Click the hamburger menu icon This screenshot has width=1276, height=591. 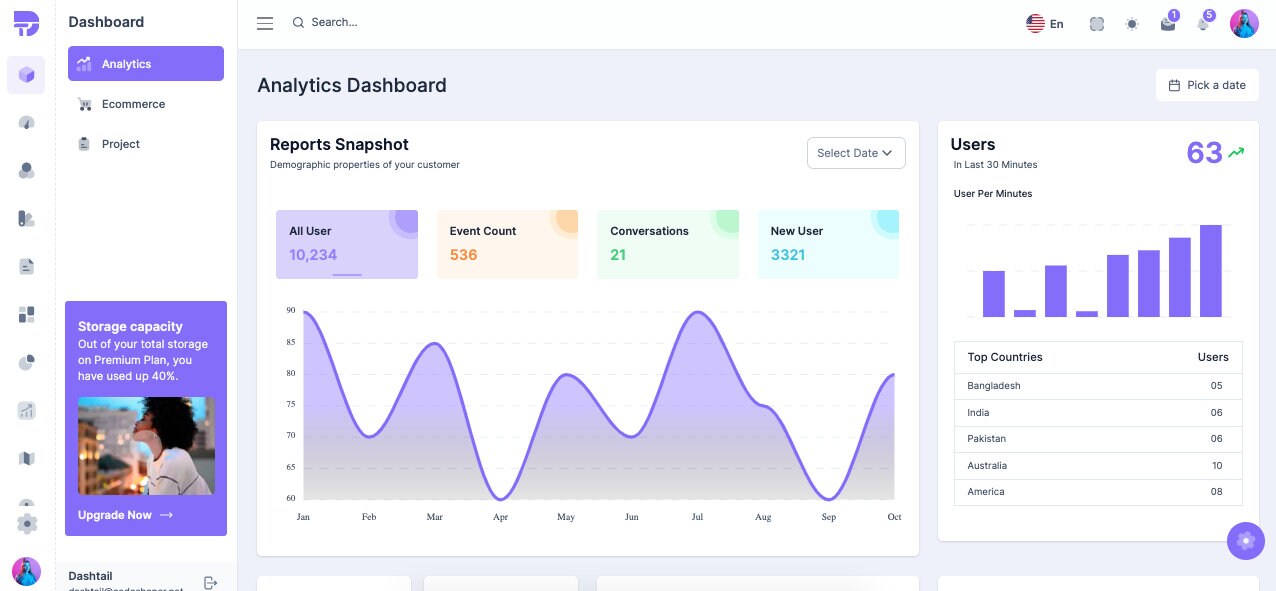265,23
